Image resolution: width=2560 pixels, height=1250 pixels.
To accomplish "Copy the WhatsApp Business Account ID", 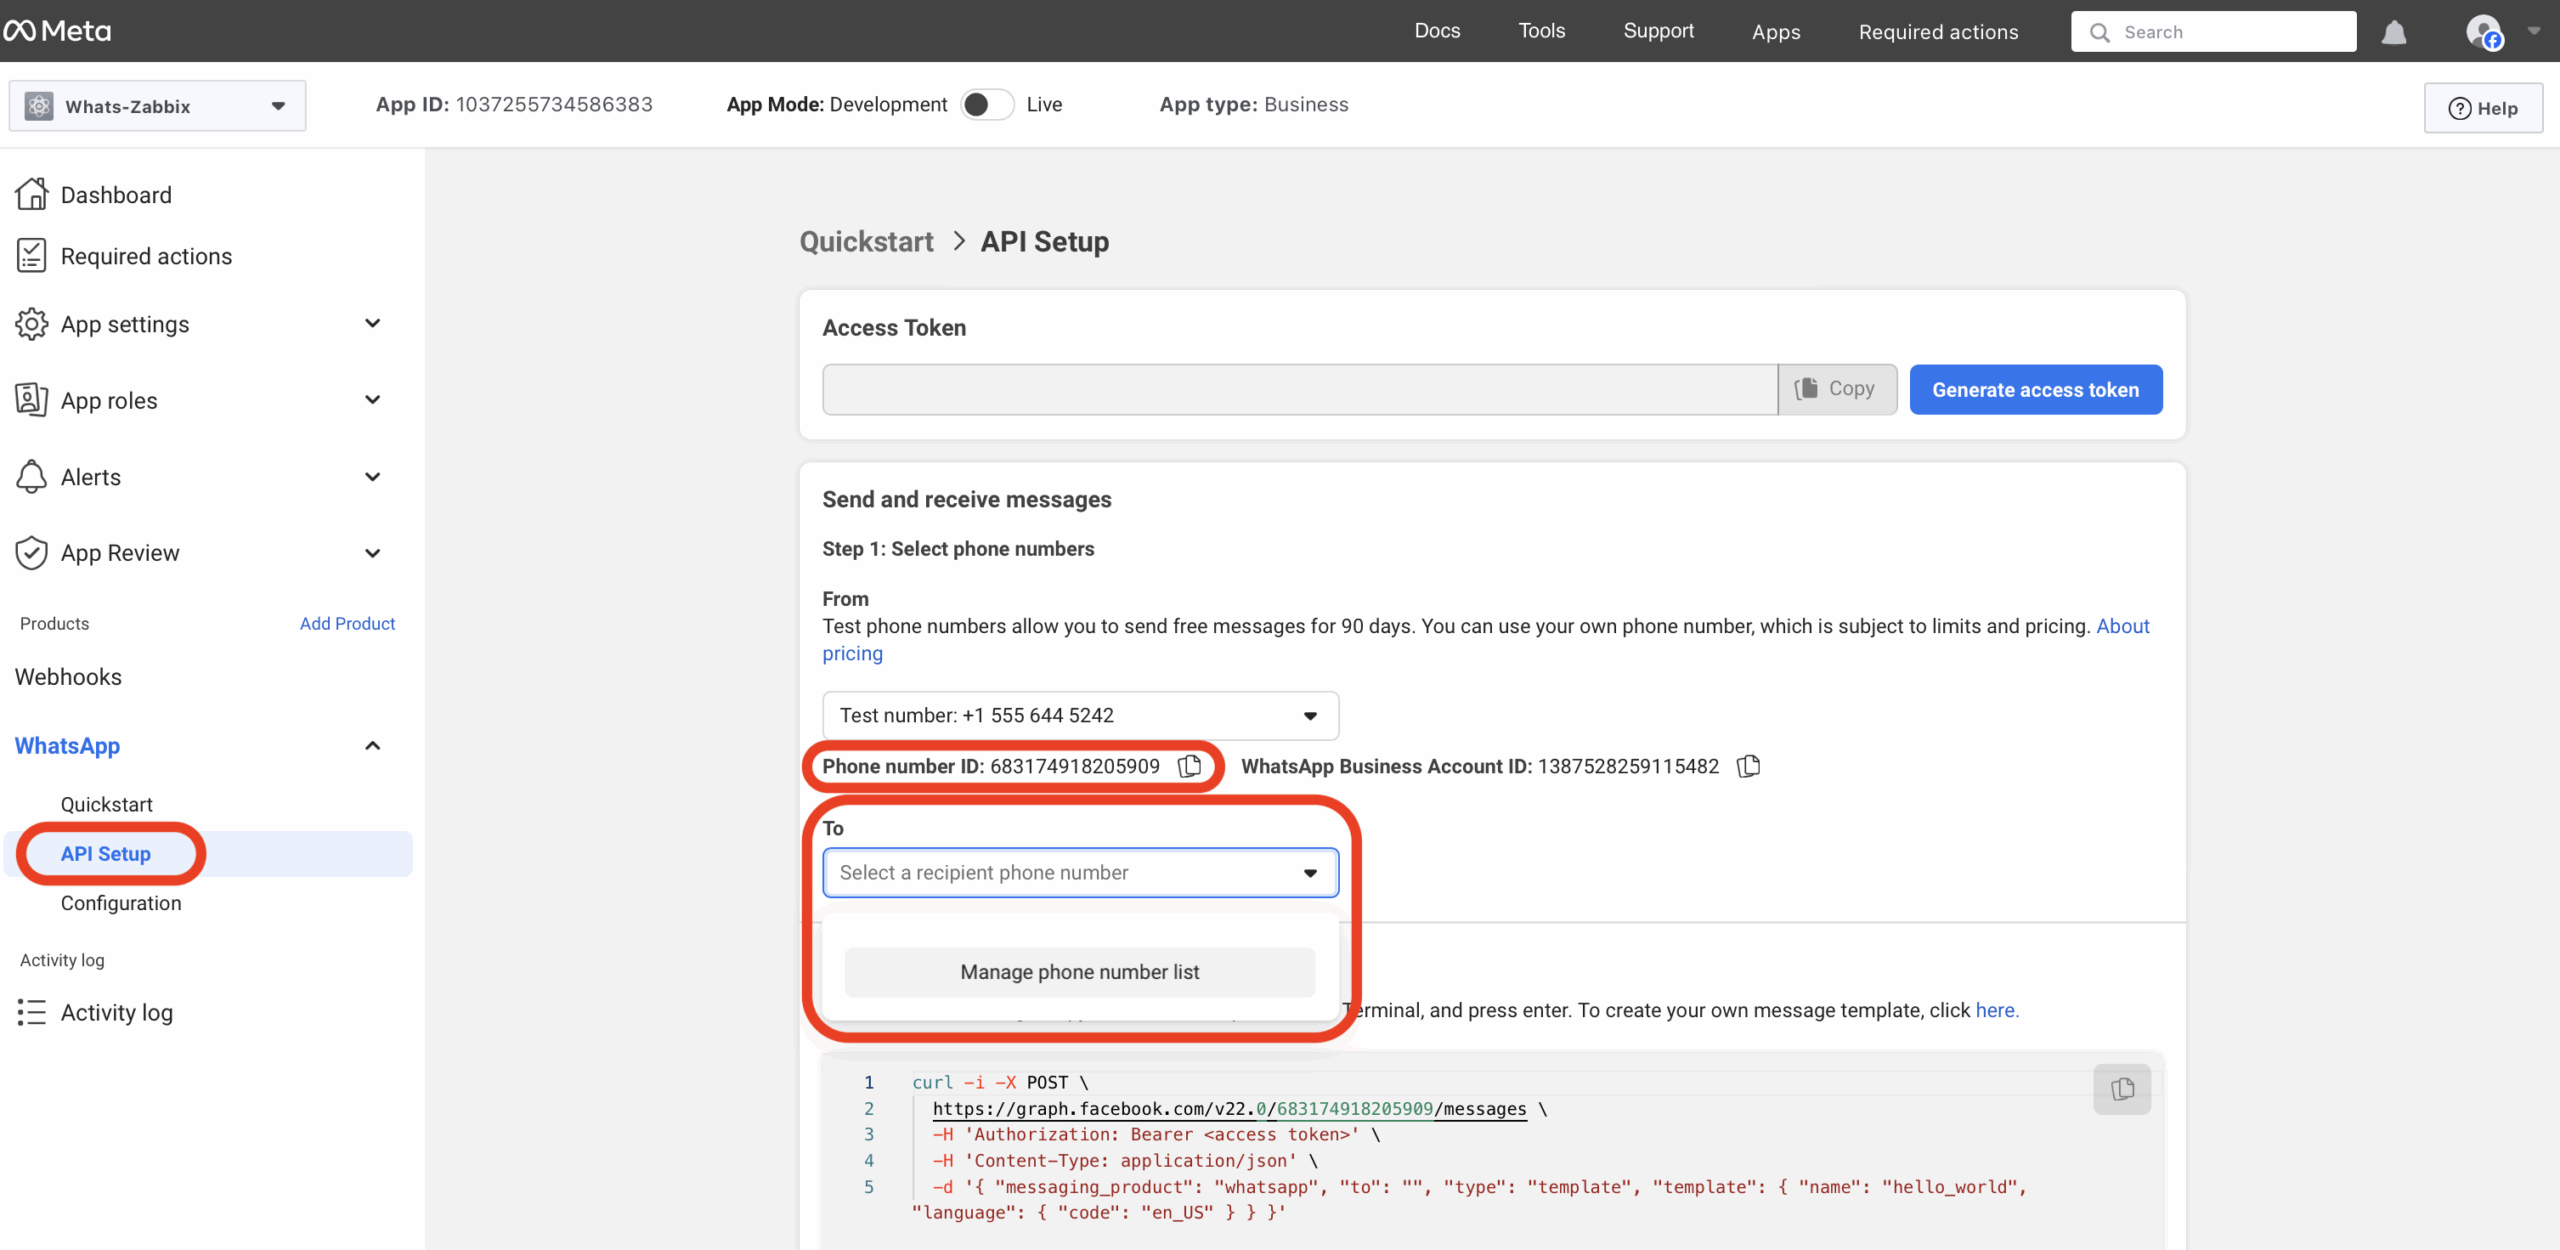I will (1748, 766).
